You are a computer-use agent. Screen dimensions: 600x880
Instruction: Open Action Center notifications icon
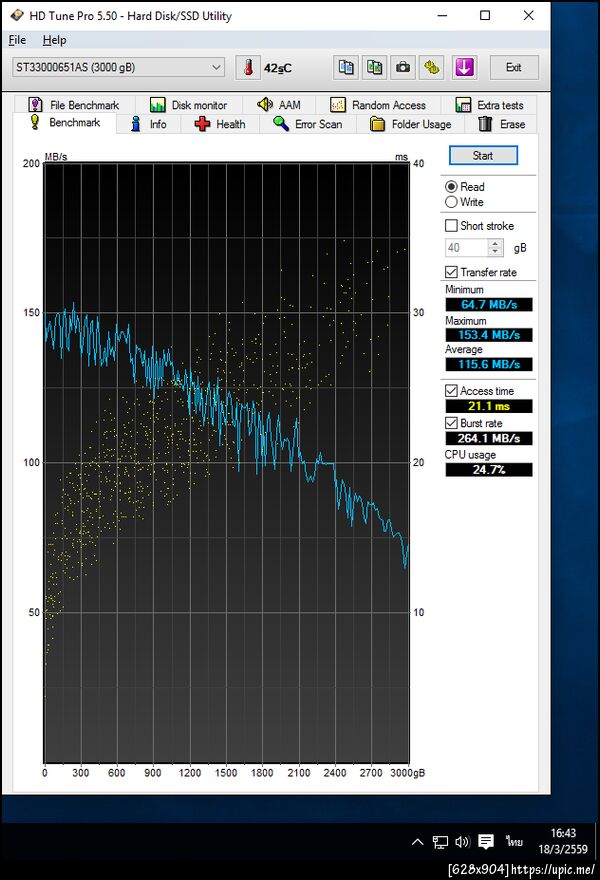pos(486,841)
